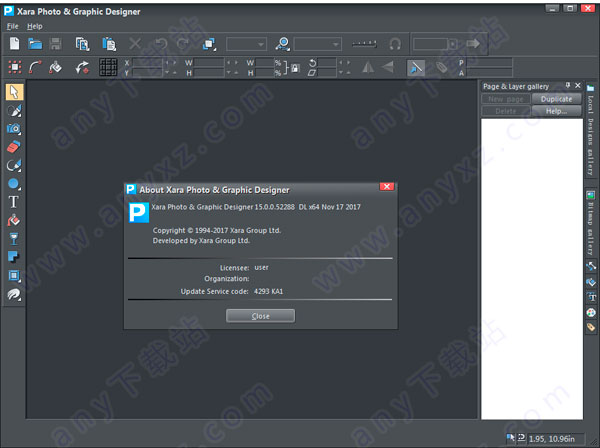This screenshot has height=448, width=600.
Task: Click the W width stepper arrows
Action: (x=232, y=62)
